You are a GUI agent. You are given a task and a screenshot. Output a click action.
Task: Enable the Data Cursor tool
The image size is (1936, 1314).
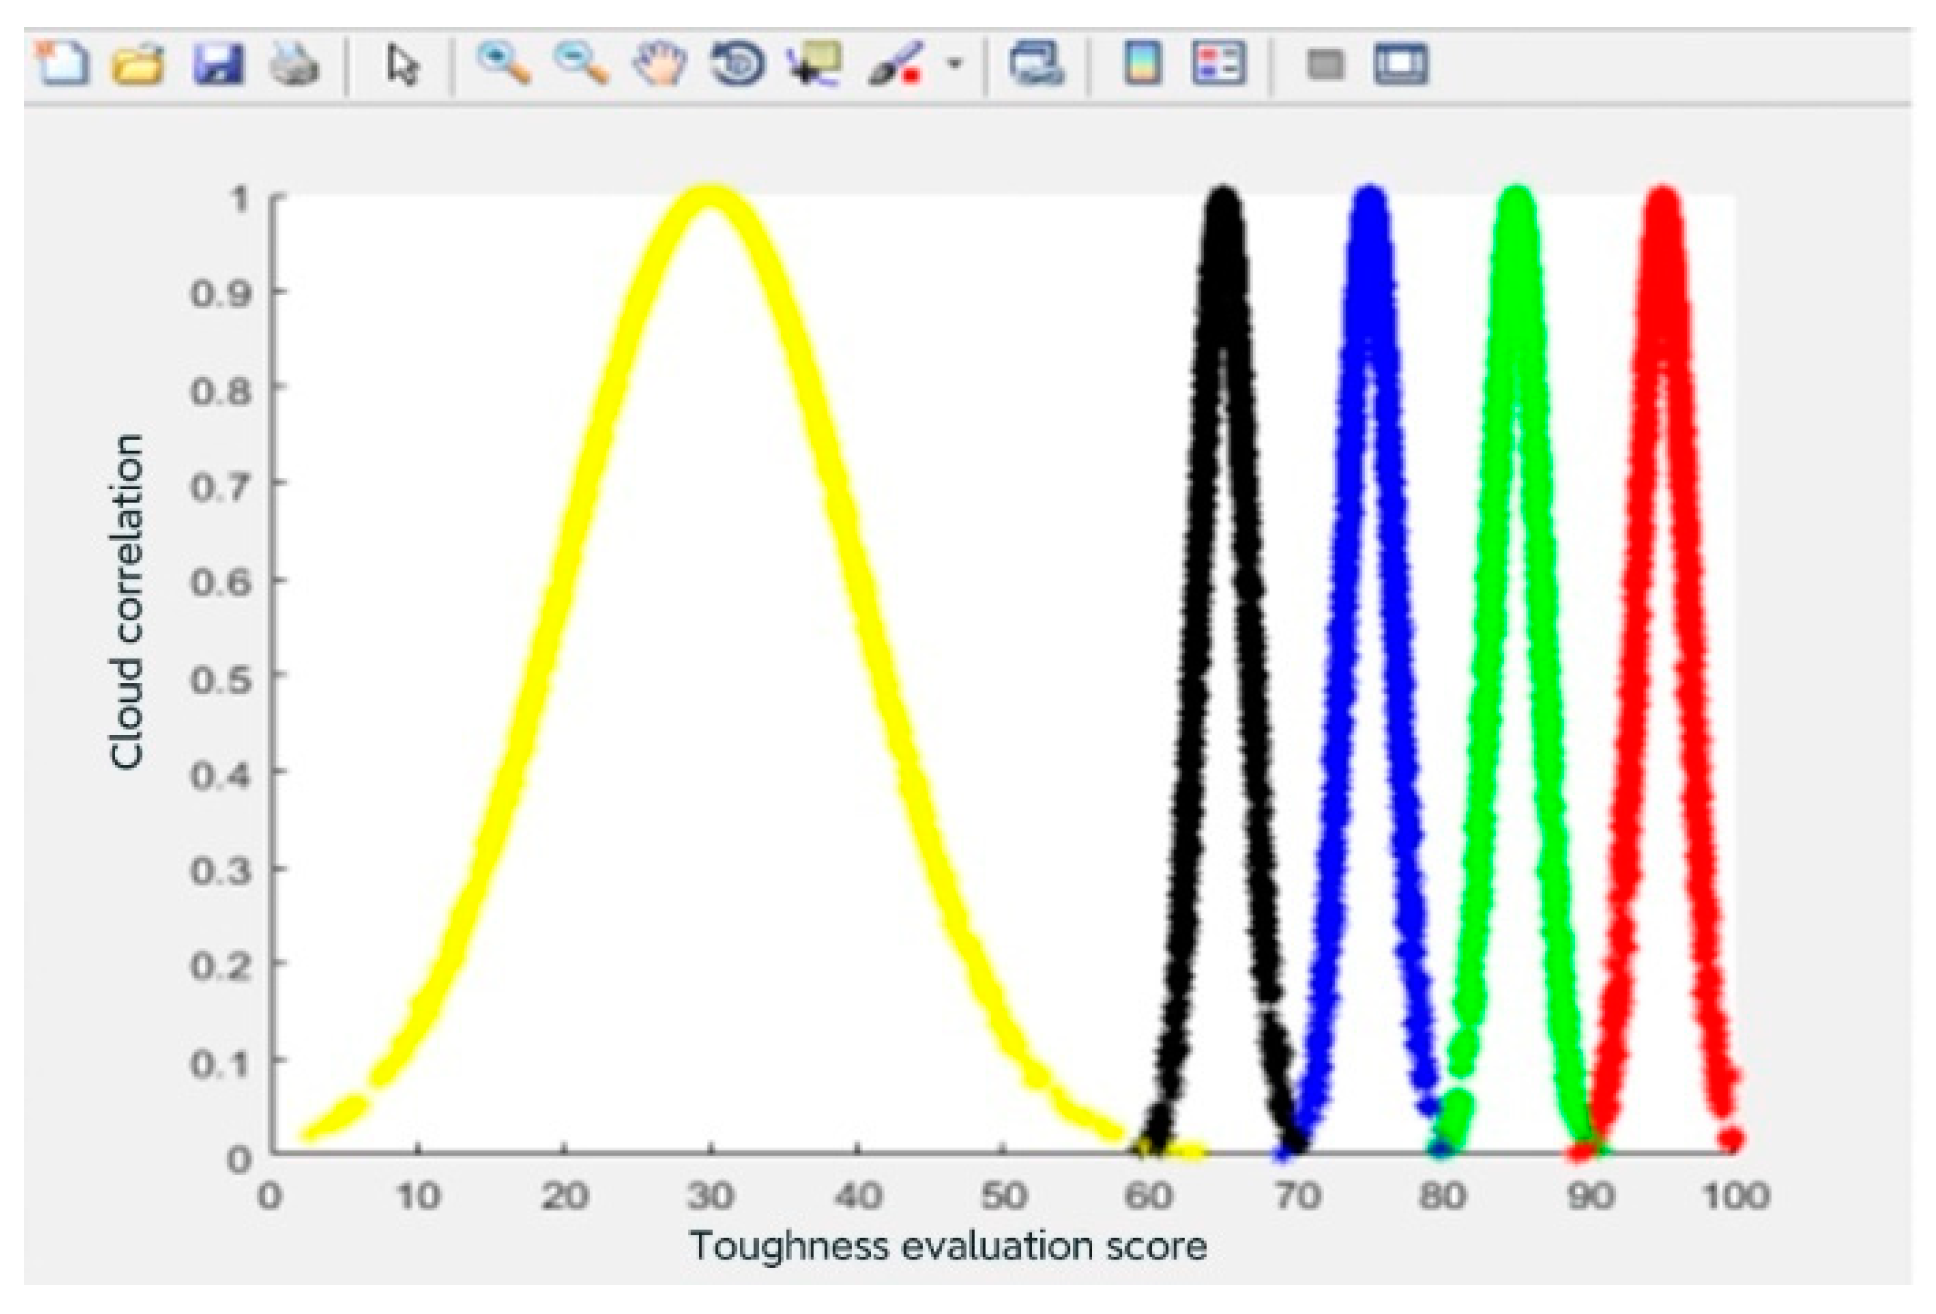click(816, 65)
